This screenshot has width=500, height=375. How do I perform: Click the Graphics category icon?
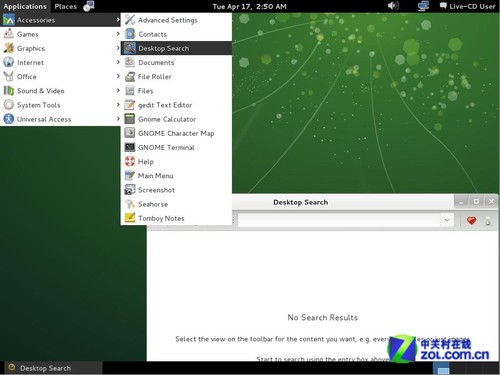point(9,48)
